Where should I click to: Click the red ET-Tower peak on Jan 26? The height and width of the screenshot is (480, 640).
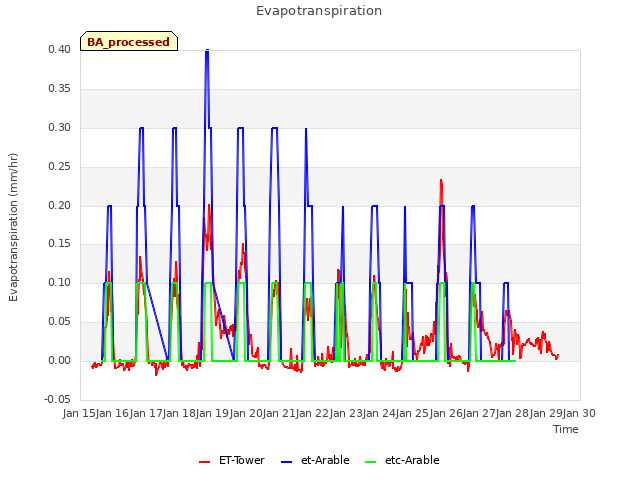coord(441,180)
